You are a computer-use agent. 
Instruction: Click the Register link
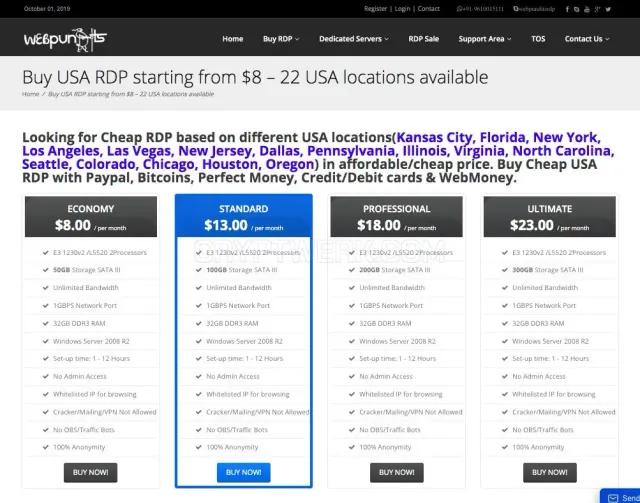376,9
